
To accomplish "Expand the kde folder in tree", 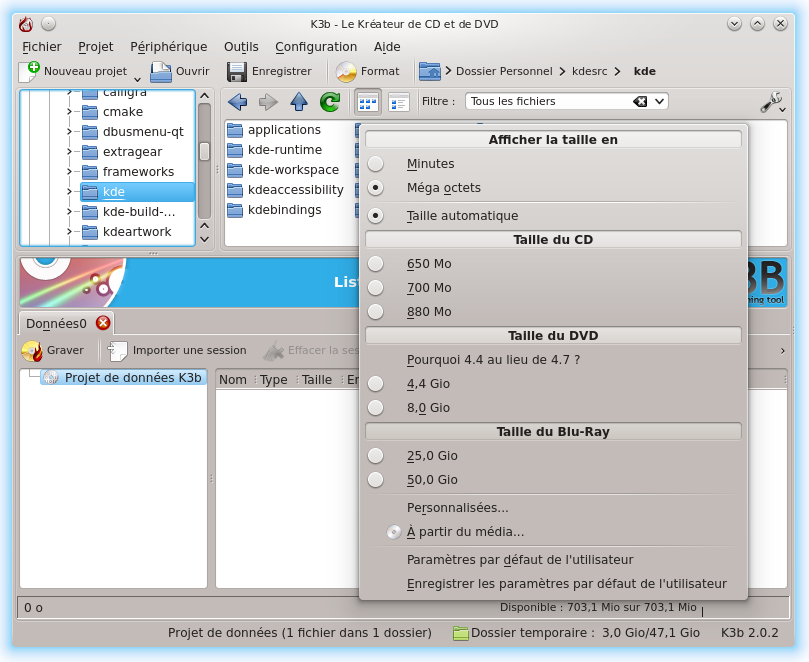I will coord(69,192).
